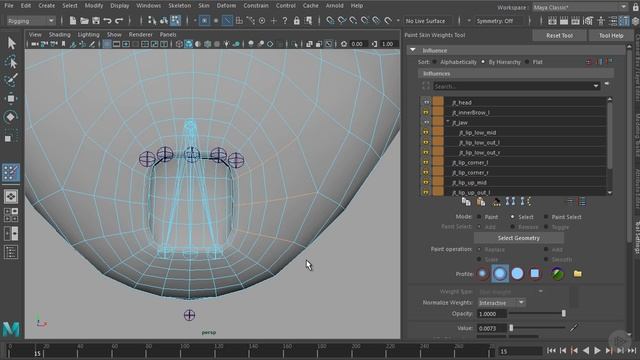Click the Open Scene folder icon
This screenshot has height=360, width=640.
(84, 20)
